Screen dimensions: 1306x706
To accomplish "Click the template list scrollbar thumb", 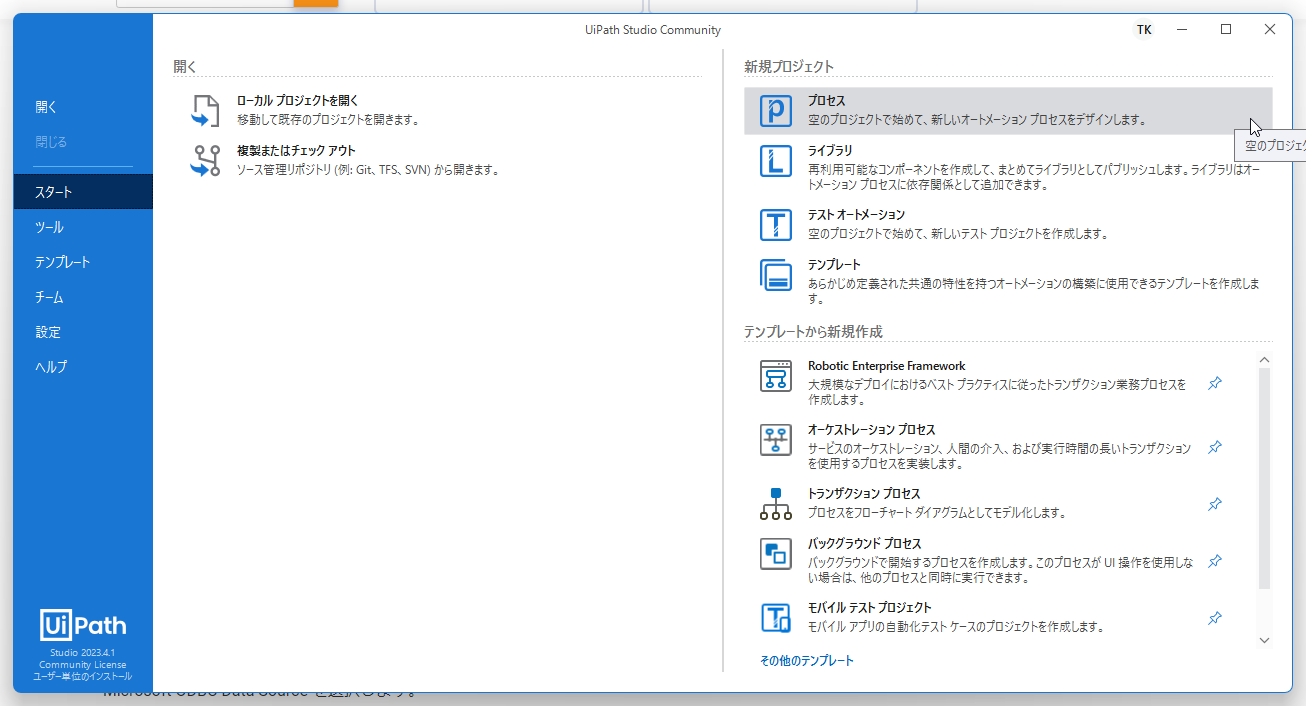I will click(1264, 478).
